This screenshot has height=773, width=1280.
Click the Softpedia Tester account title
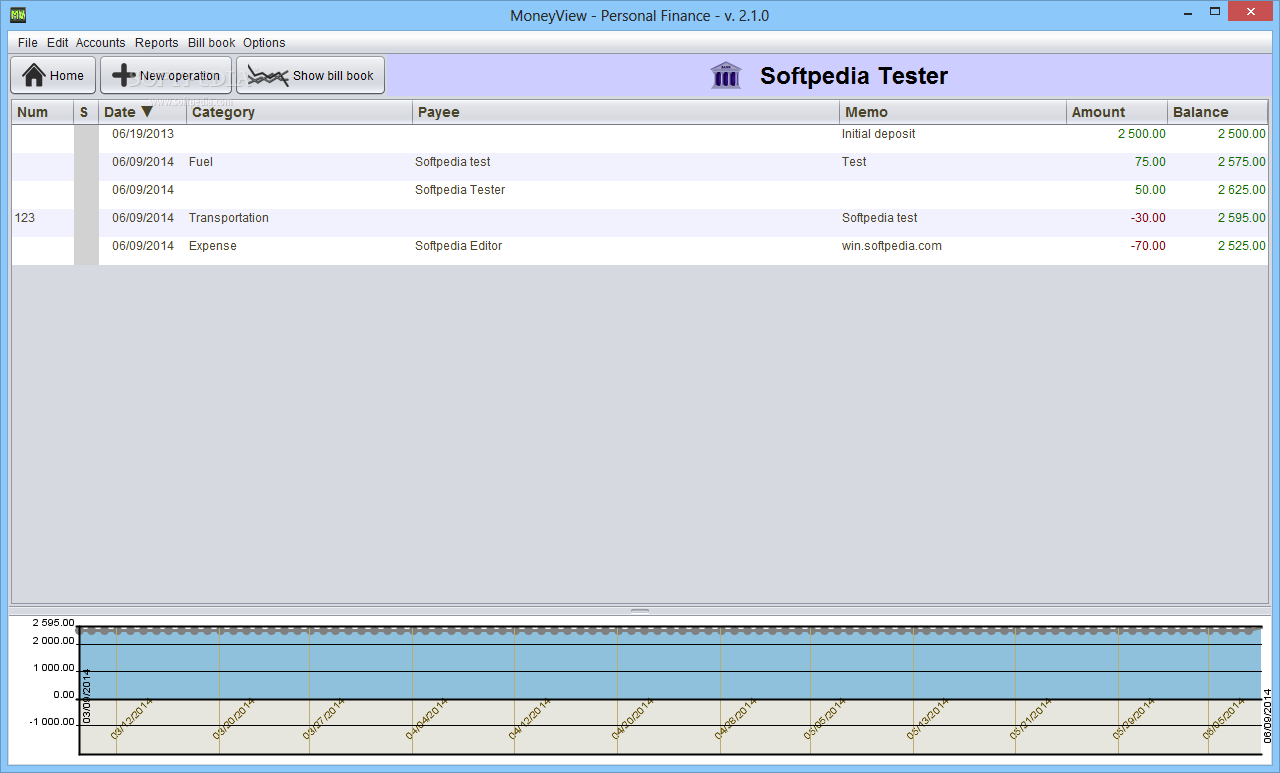(x=854, y=76)
